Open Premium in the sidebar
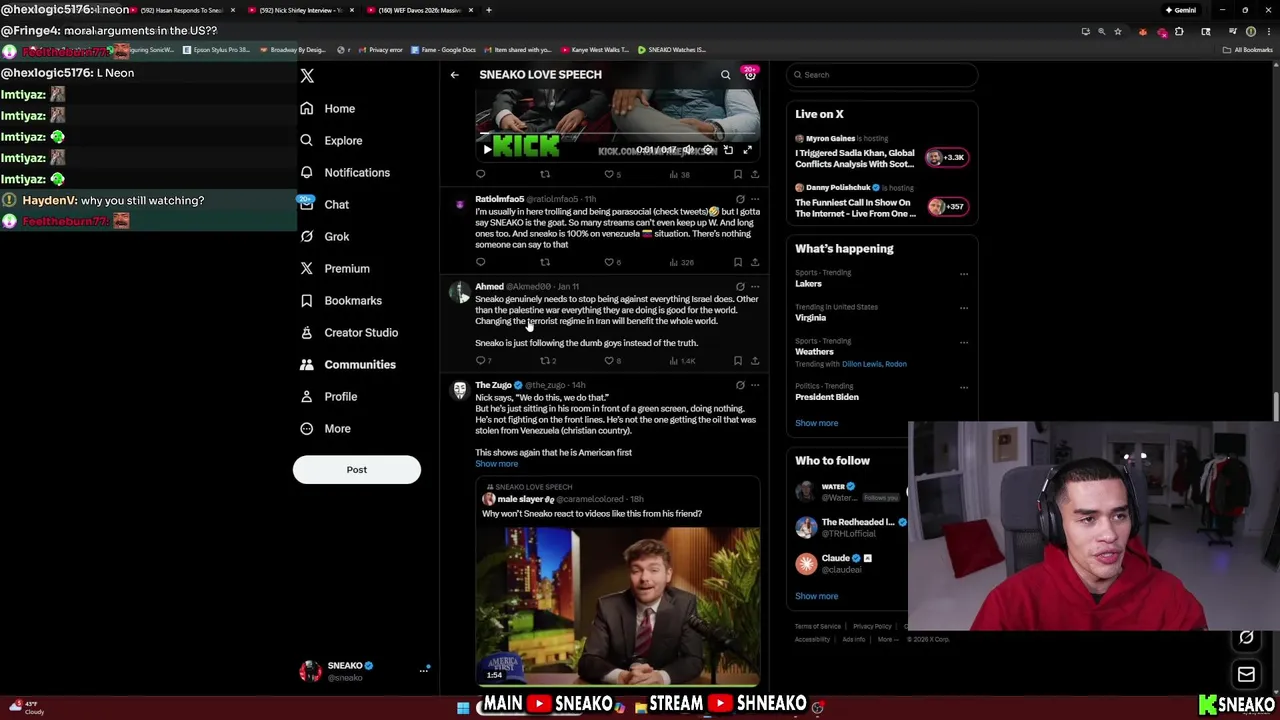Screen dimensions: 1280x720 coord(334,268)
